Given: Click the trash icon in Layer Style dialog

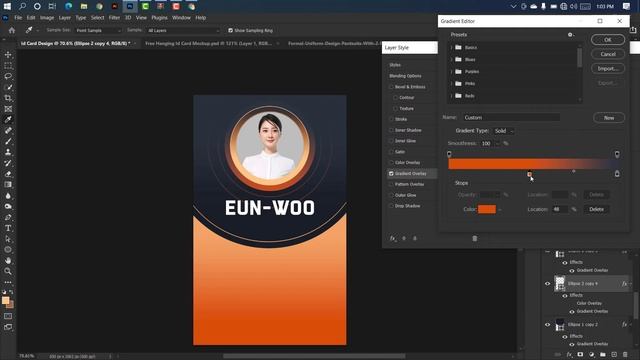Looking at the screenshot, I should pos(475,238).
